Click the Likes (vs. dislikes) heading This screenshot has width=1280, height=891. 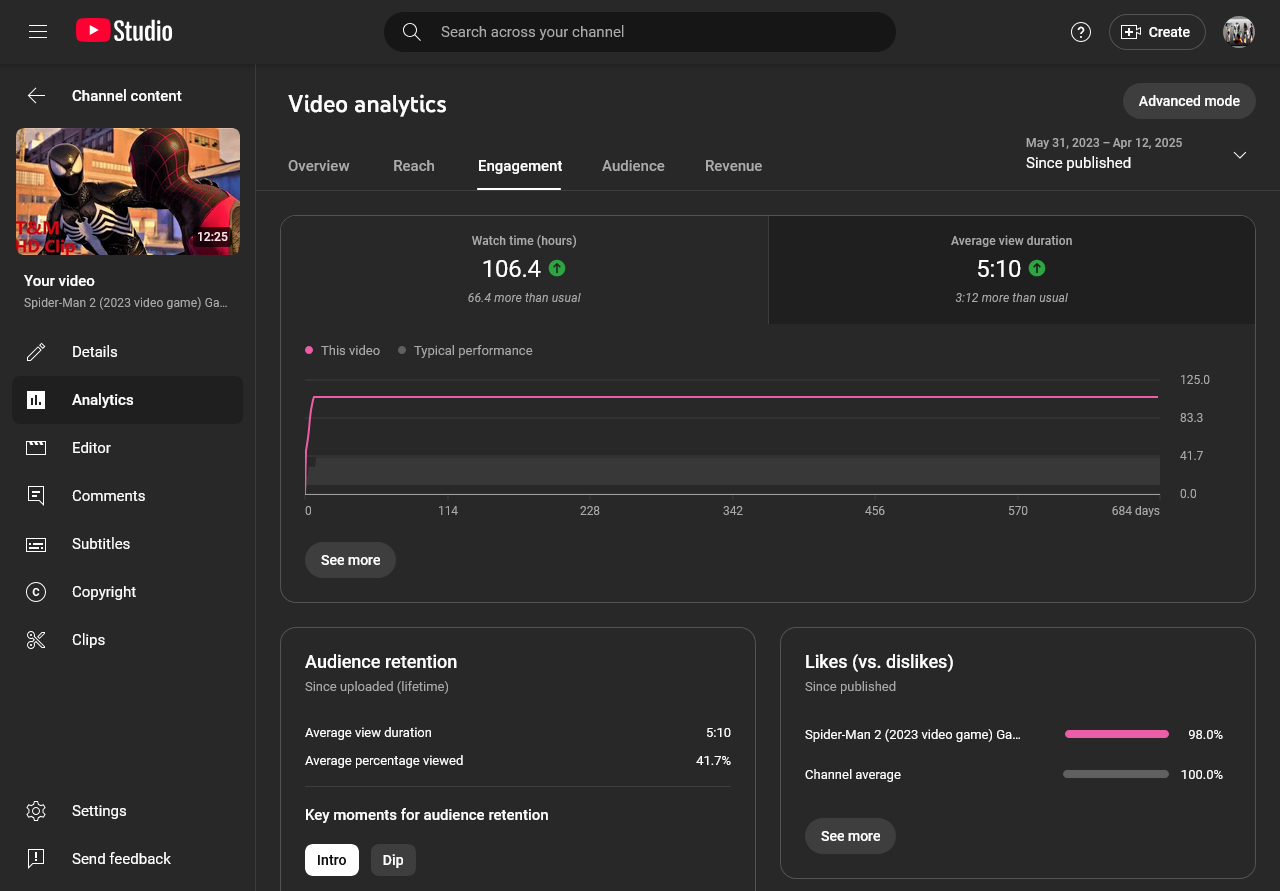point(879,662)
